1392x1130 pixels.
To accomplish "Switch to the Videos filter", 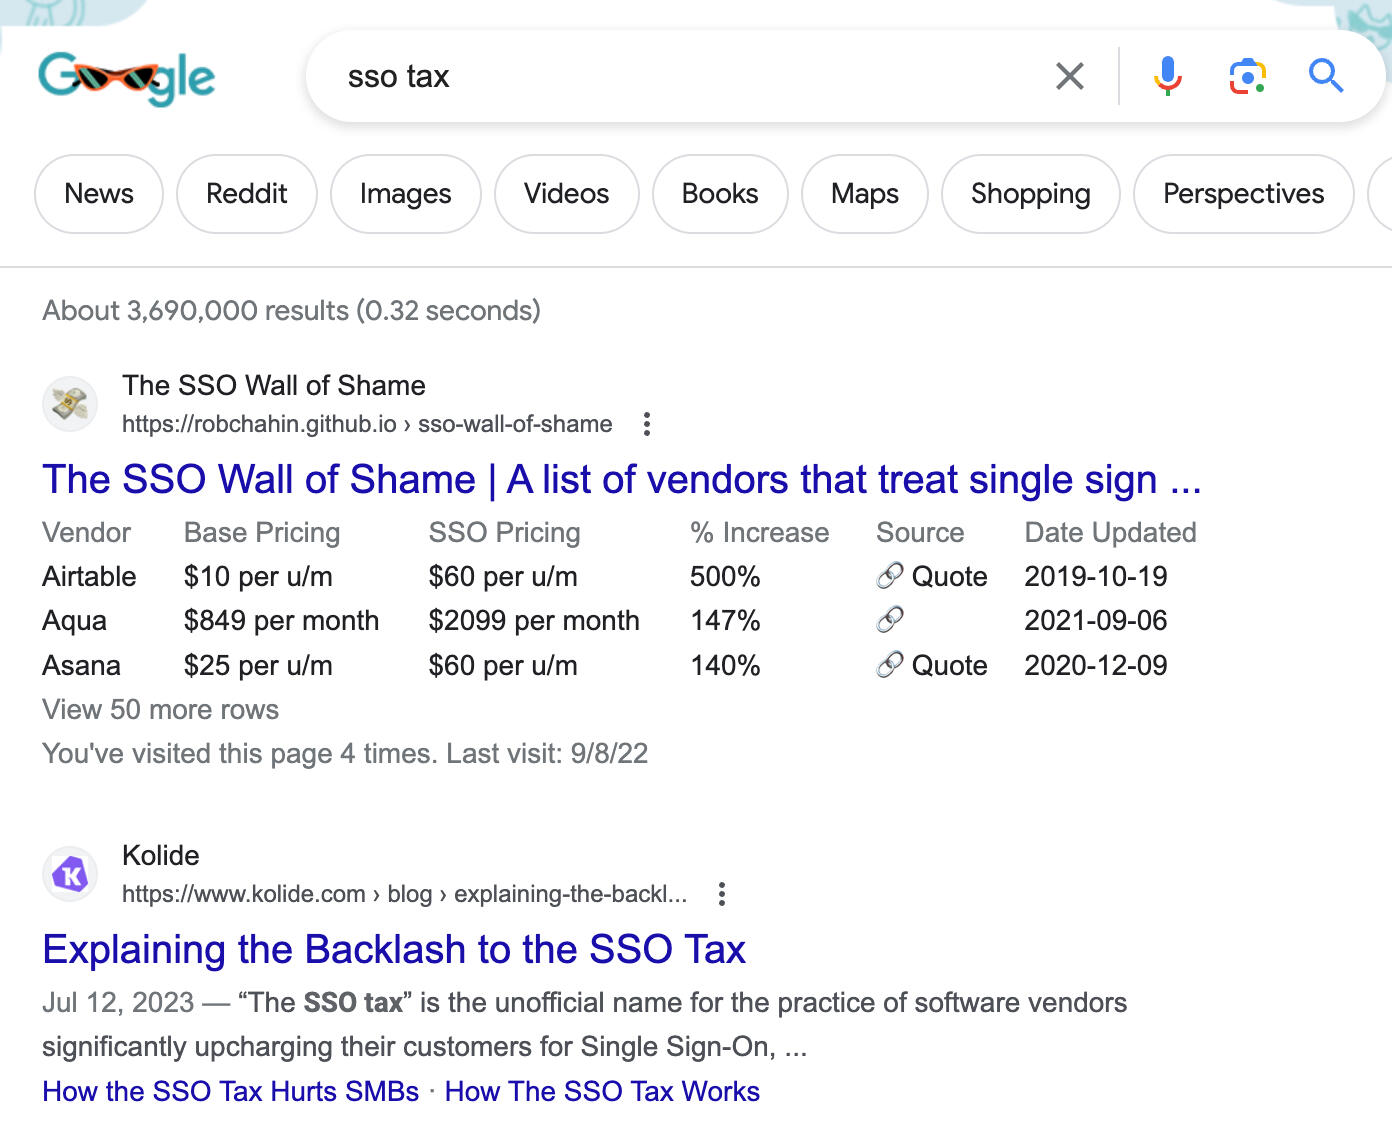I will 567,194.
